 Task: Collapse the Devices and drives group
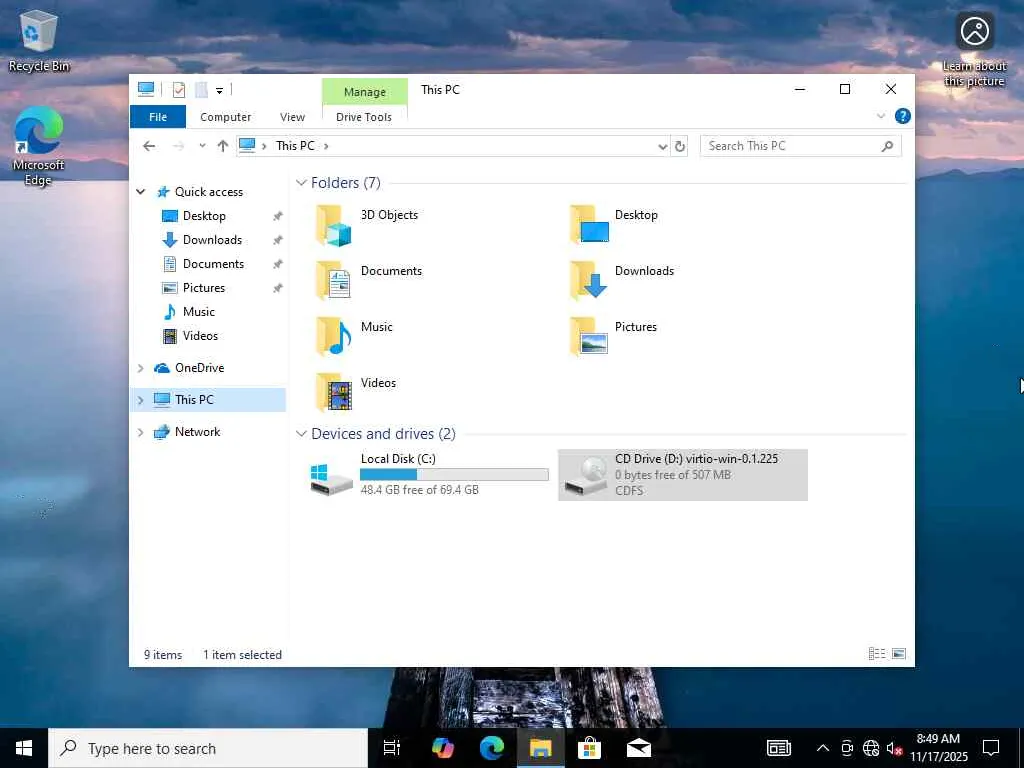301,434
